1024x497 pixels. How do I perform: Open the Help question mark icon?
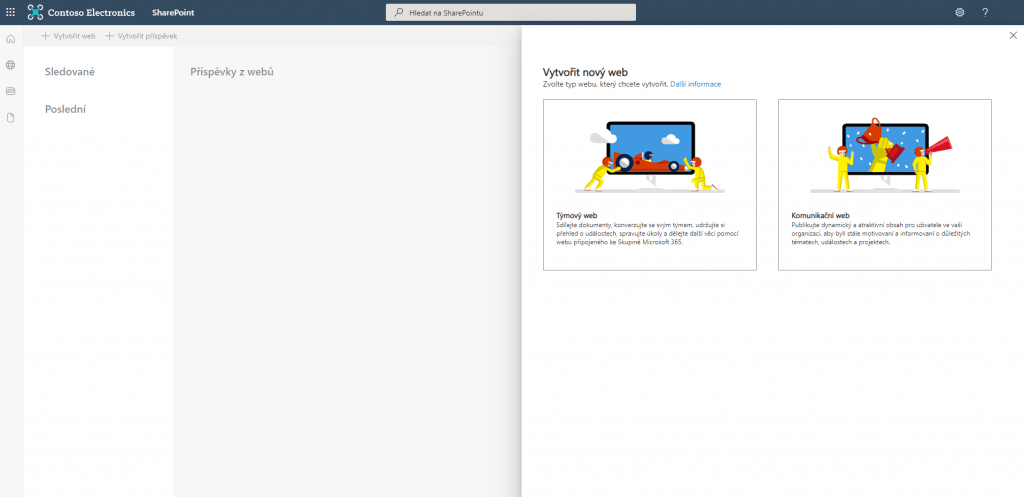[985, 12]
